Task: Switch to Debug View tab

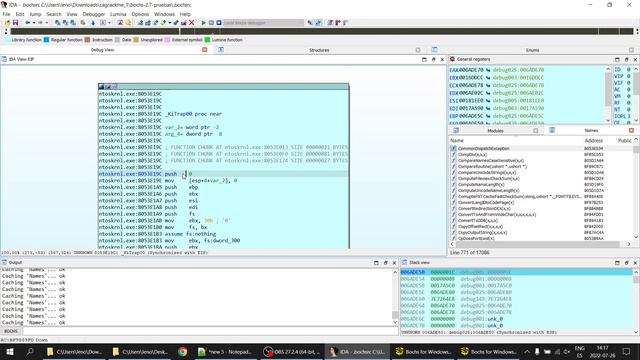Action: click(x=102, y=50)
